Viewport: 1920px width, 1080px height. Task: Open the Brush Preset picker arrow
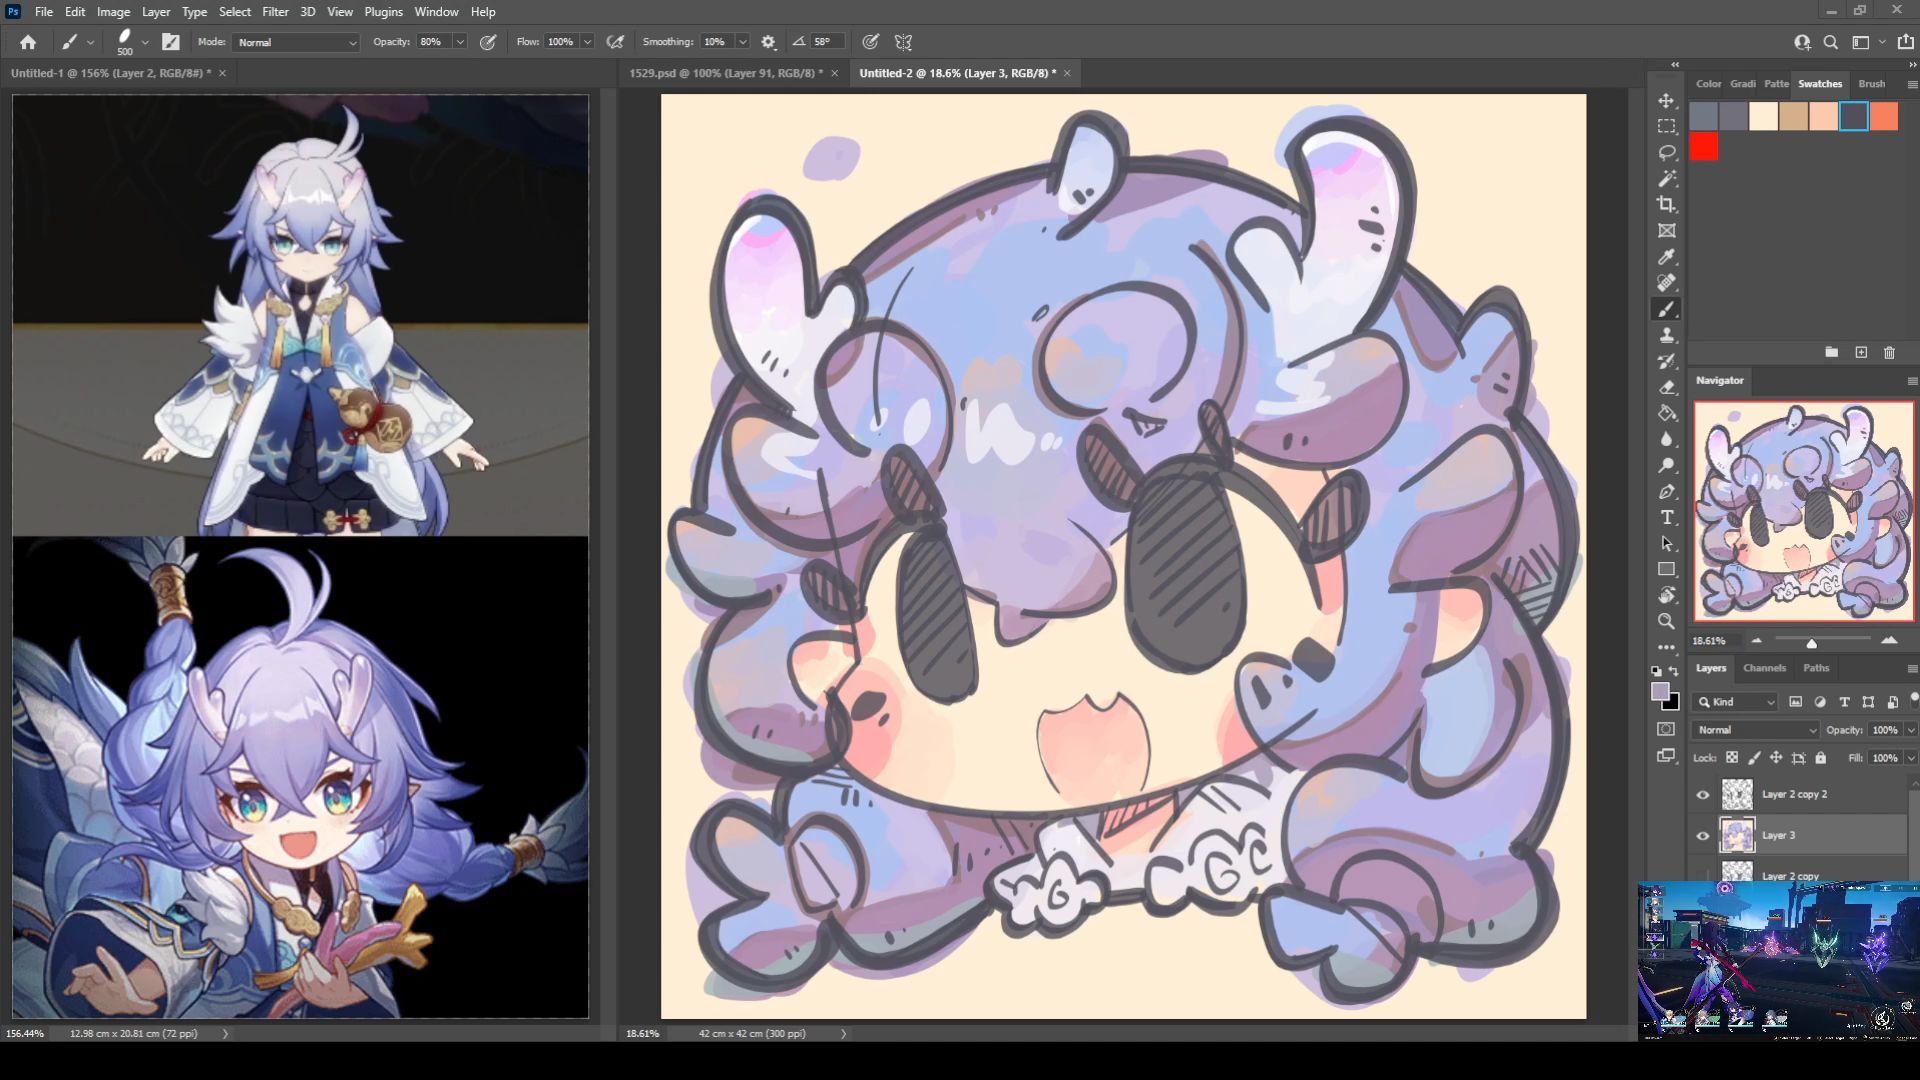pos(145,42)
